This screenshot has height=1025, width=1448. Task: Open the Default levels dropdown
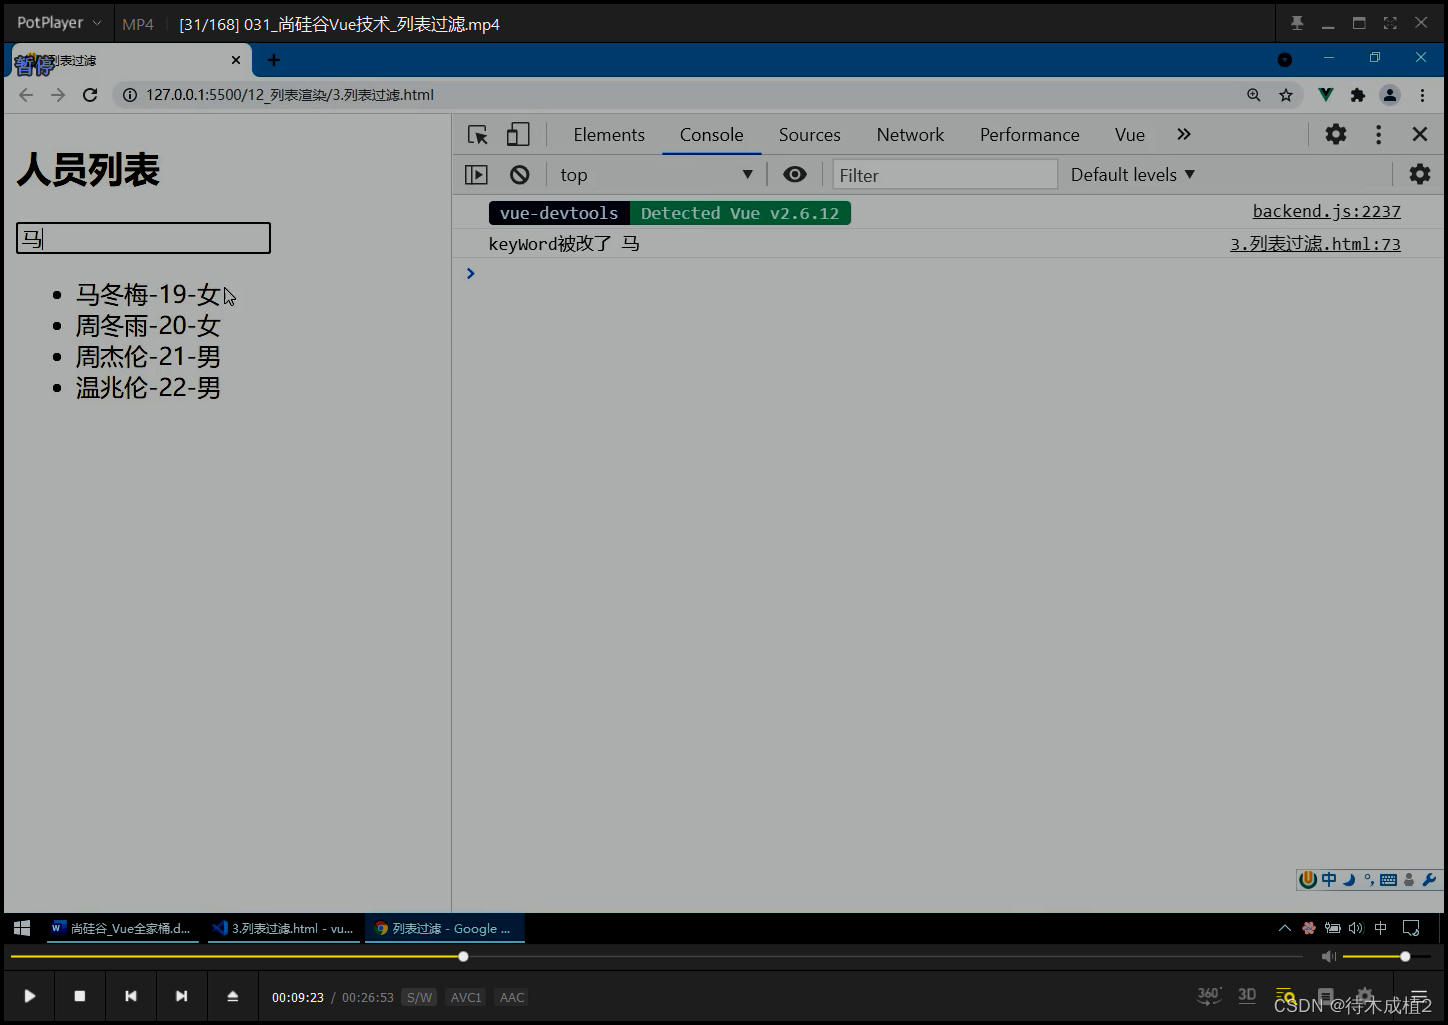pyautogui.click(x=1133, y=175)
